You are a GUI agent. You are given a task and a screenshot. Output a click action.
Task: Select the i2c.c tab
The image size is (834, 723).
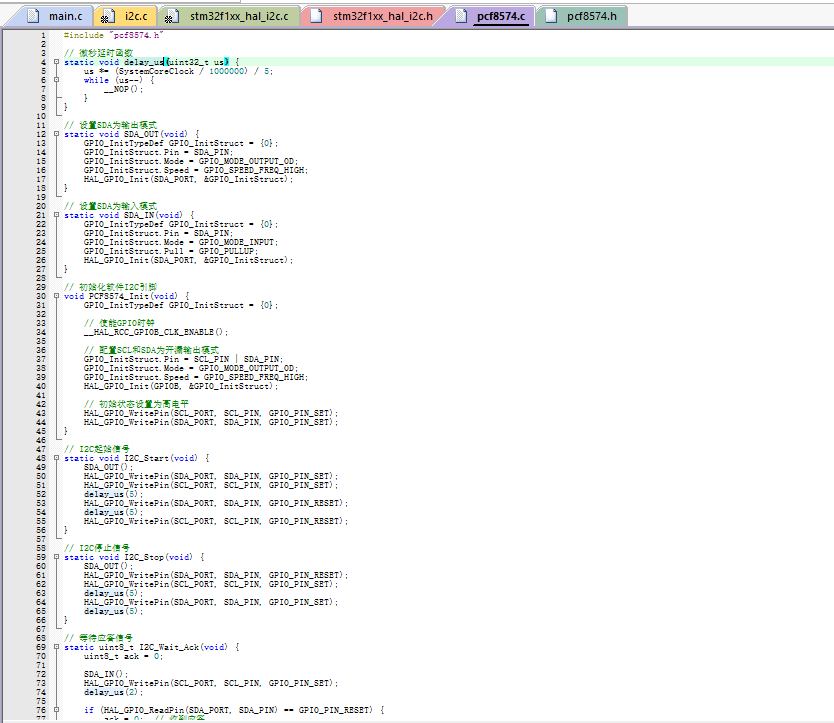pyautogui.click(x=134, y=17)
